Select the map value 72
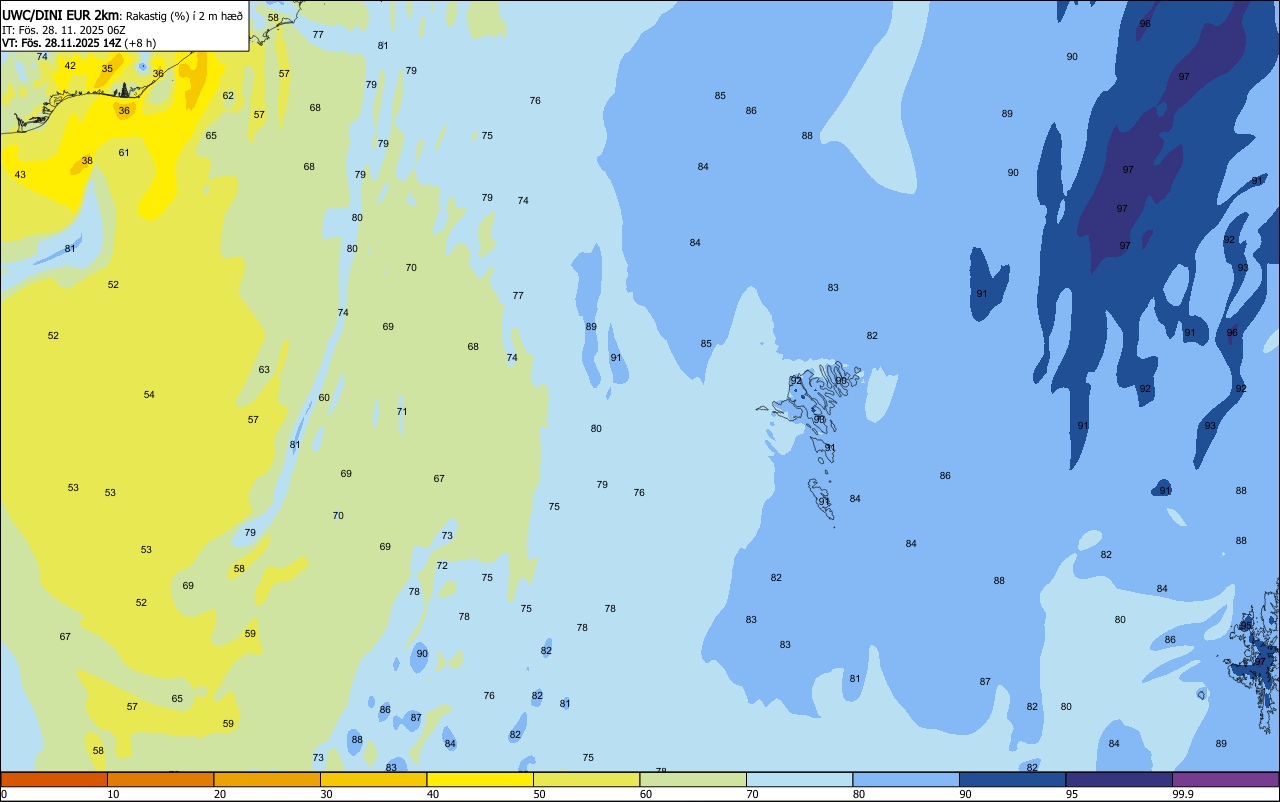The height and width of the screenshot is (802, 1280). click(x=442, y=566)
